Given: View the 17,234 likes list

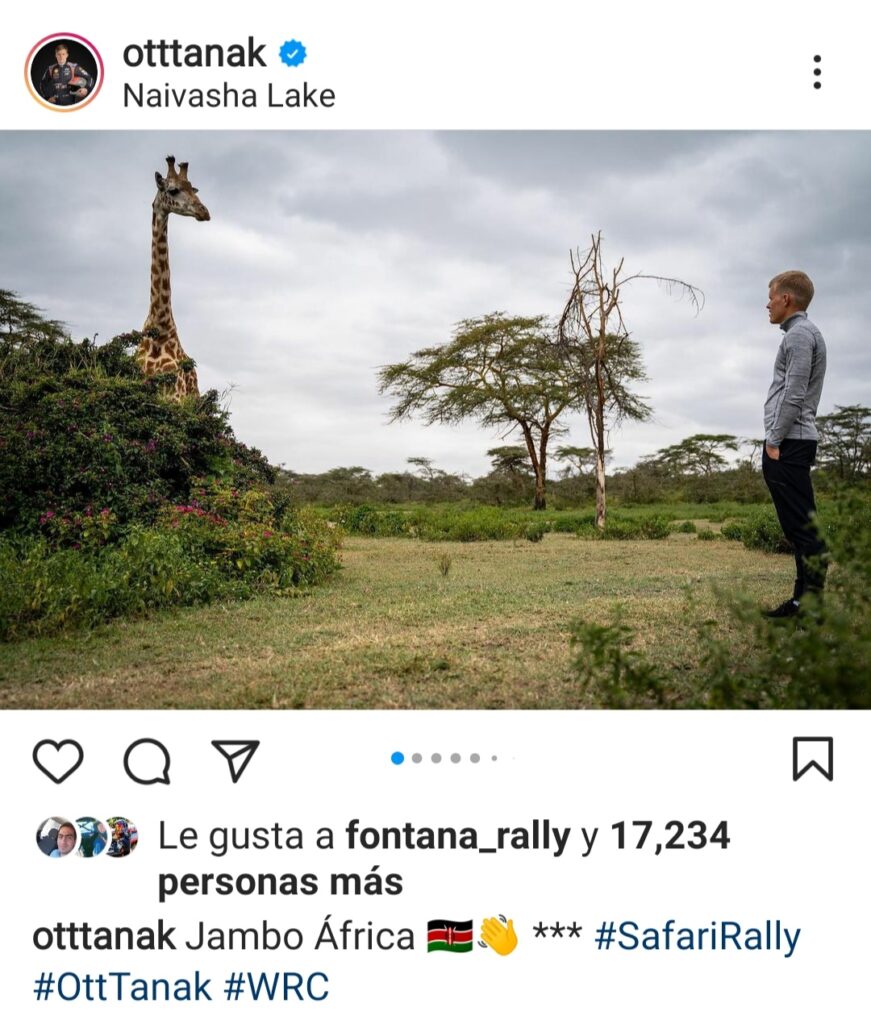Looking at the screenshot, I should click(670, 835).
